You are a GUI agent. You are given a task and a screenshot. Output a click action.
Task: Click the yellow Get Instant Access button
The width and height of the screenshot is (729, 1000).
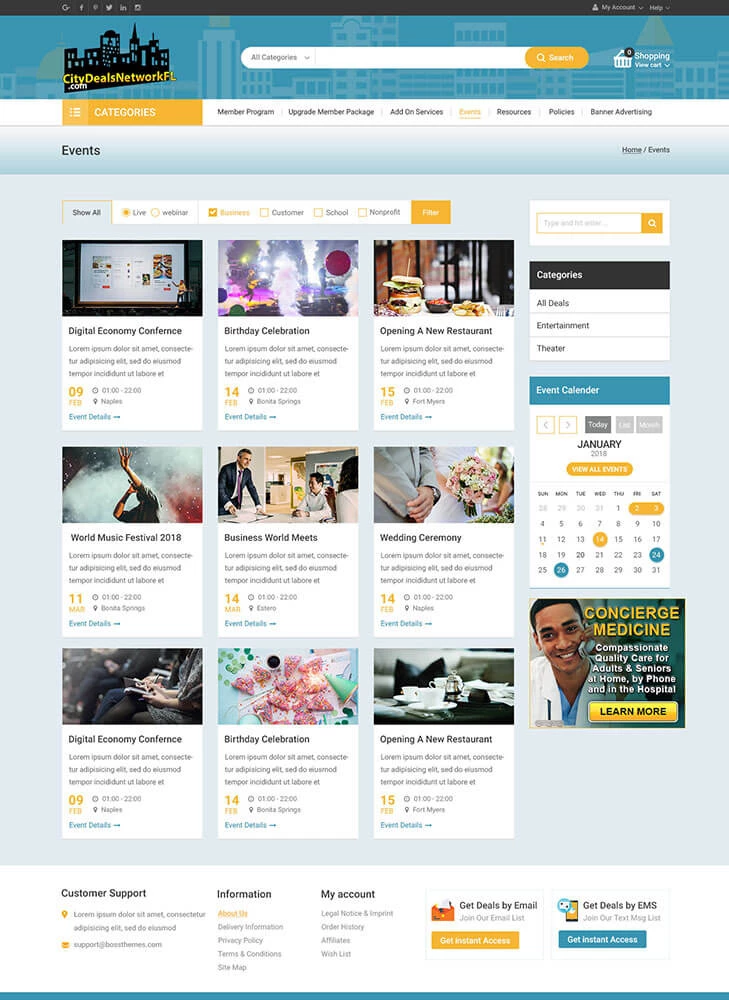(x=475, y=940)
